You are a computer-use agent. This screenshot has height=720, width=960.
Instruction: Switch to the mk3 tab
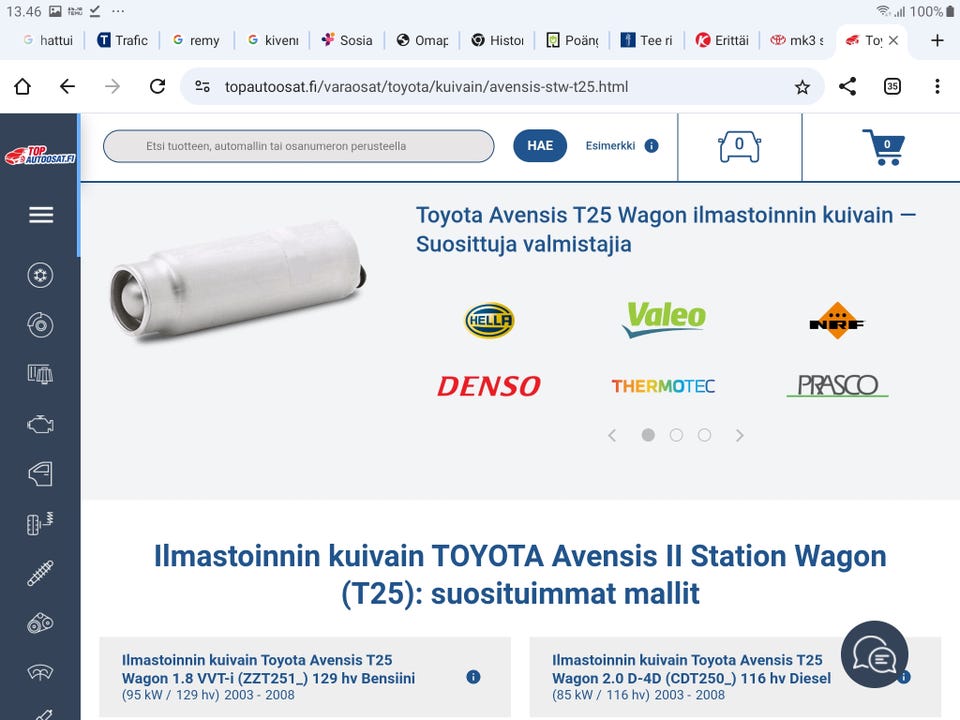pyautogui.click(x=797, y=40)
